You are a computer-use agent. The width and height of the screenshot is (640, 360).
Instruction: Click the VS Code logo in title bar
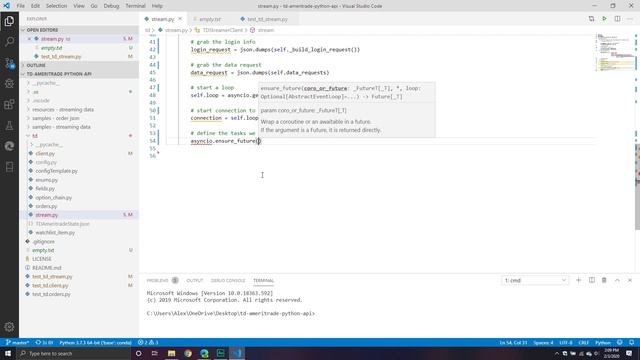(x=7, y=6)
